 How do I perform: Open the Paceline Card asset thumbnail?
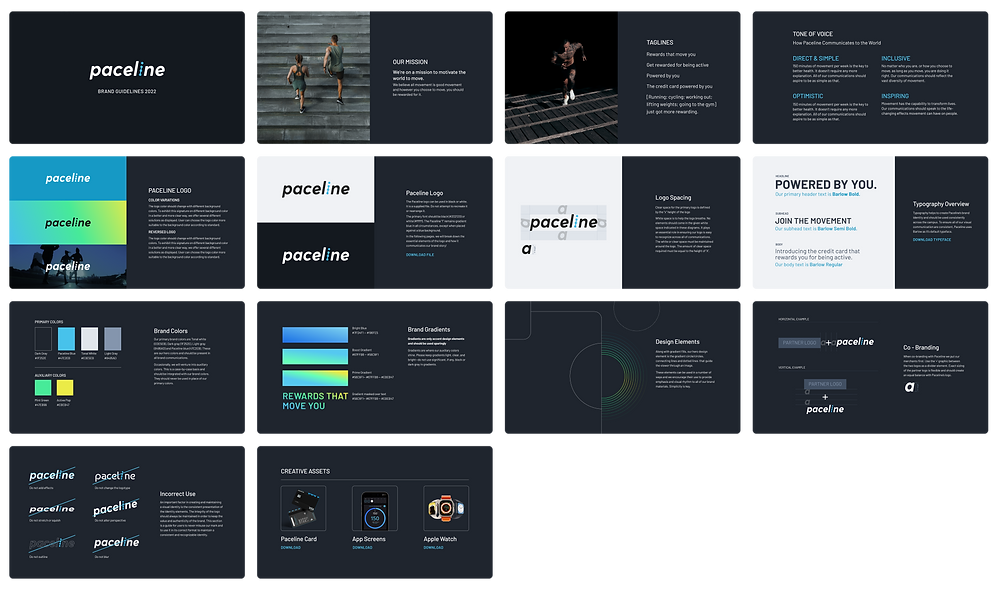coord(303,508)
